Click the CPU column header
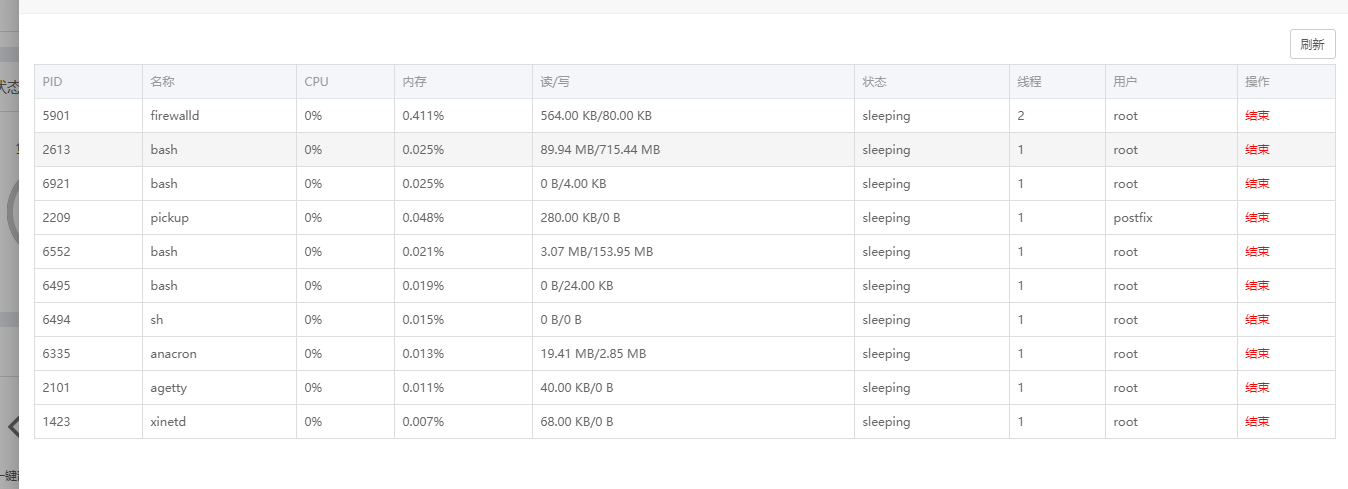Image resolution: width=1348 pixels, height=489 pixels. point(316,82)
